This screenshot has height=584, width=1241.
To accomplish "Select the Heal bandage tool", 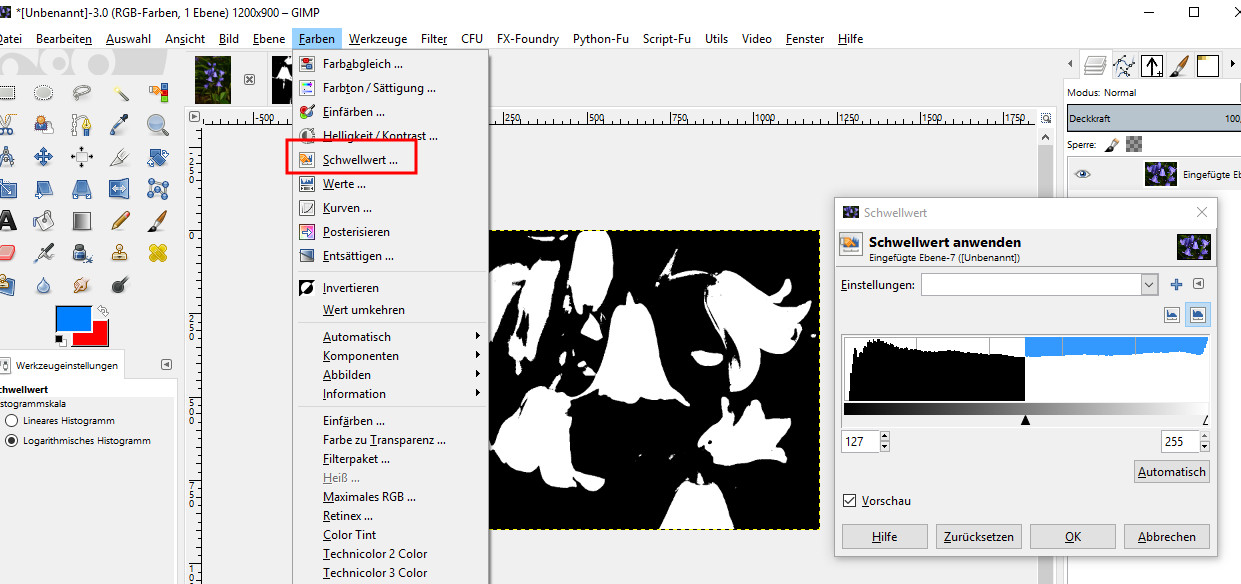I will pyautogui.click(x=158, y=252).
